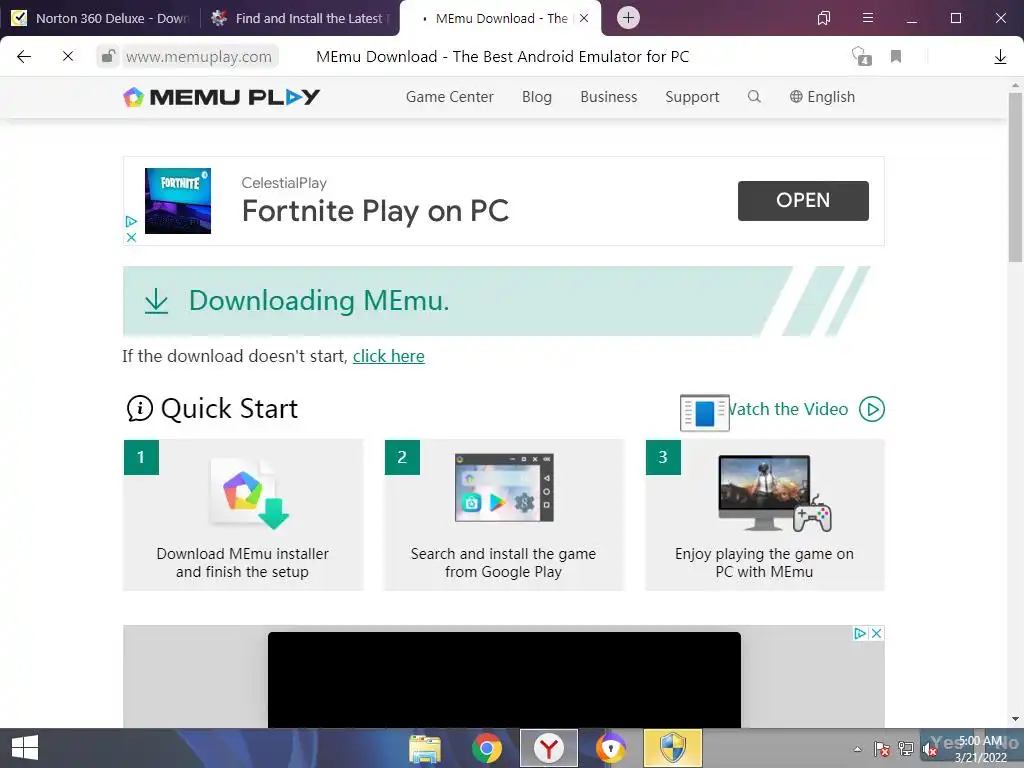Open the Avast Secure Browser taskbar icon
This screenshot has width=1024, height=768.
pyautogui.click(x=611, y=748)
